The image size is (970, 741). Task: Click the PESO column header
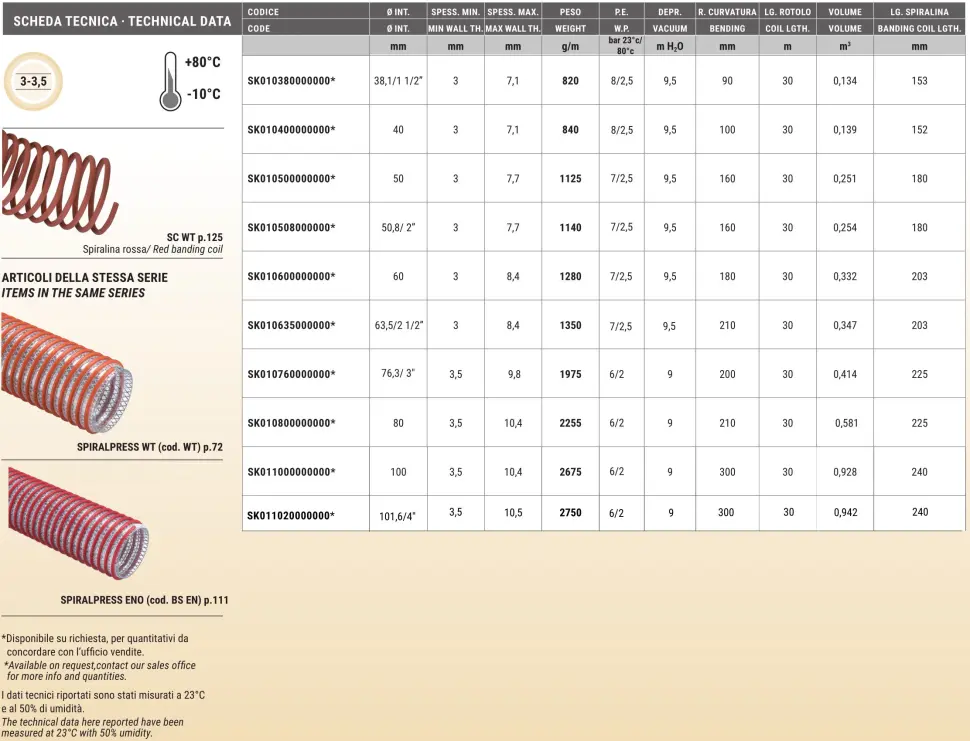click(570, 12)
